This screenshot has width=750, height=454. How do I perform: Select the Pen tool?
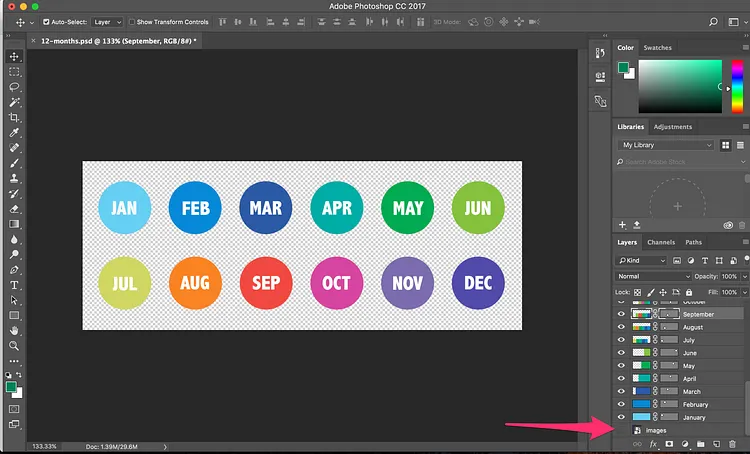click(x=14, y=270)
